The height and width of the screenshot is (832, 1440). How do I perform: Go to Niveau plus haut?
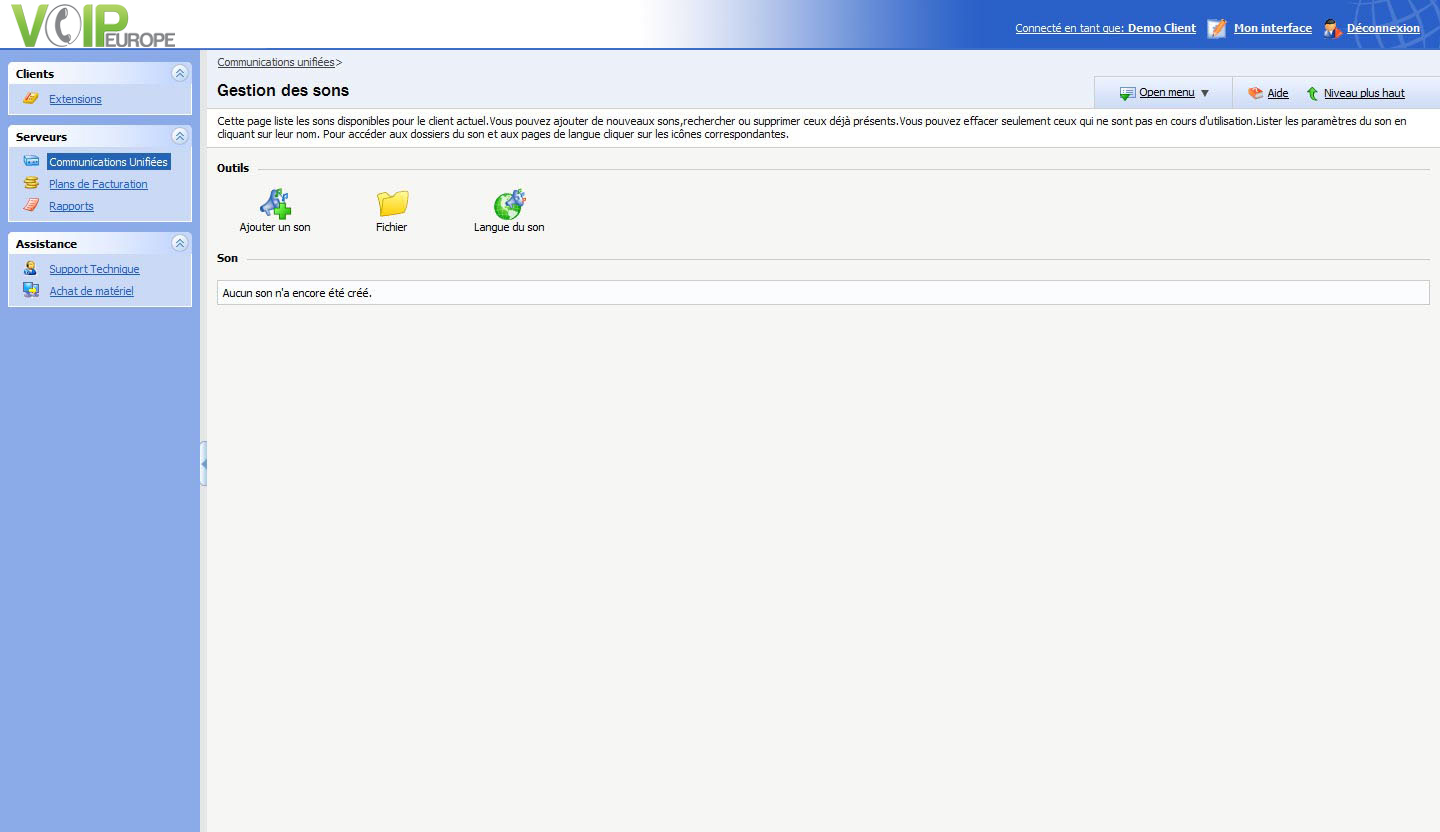point(1363,93)
